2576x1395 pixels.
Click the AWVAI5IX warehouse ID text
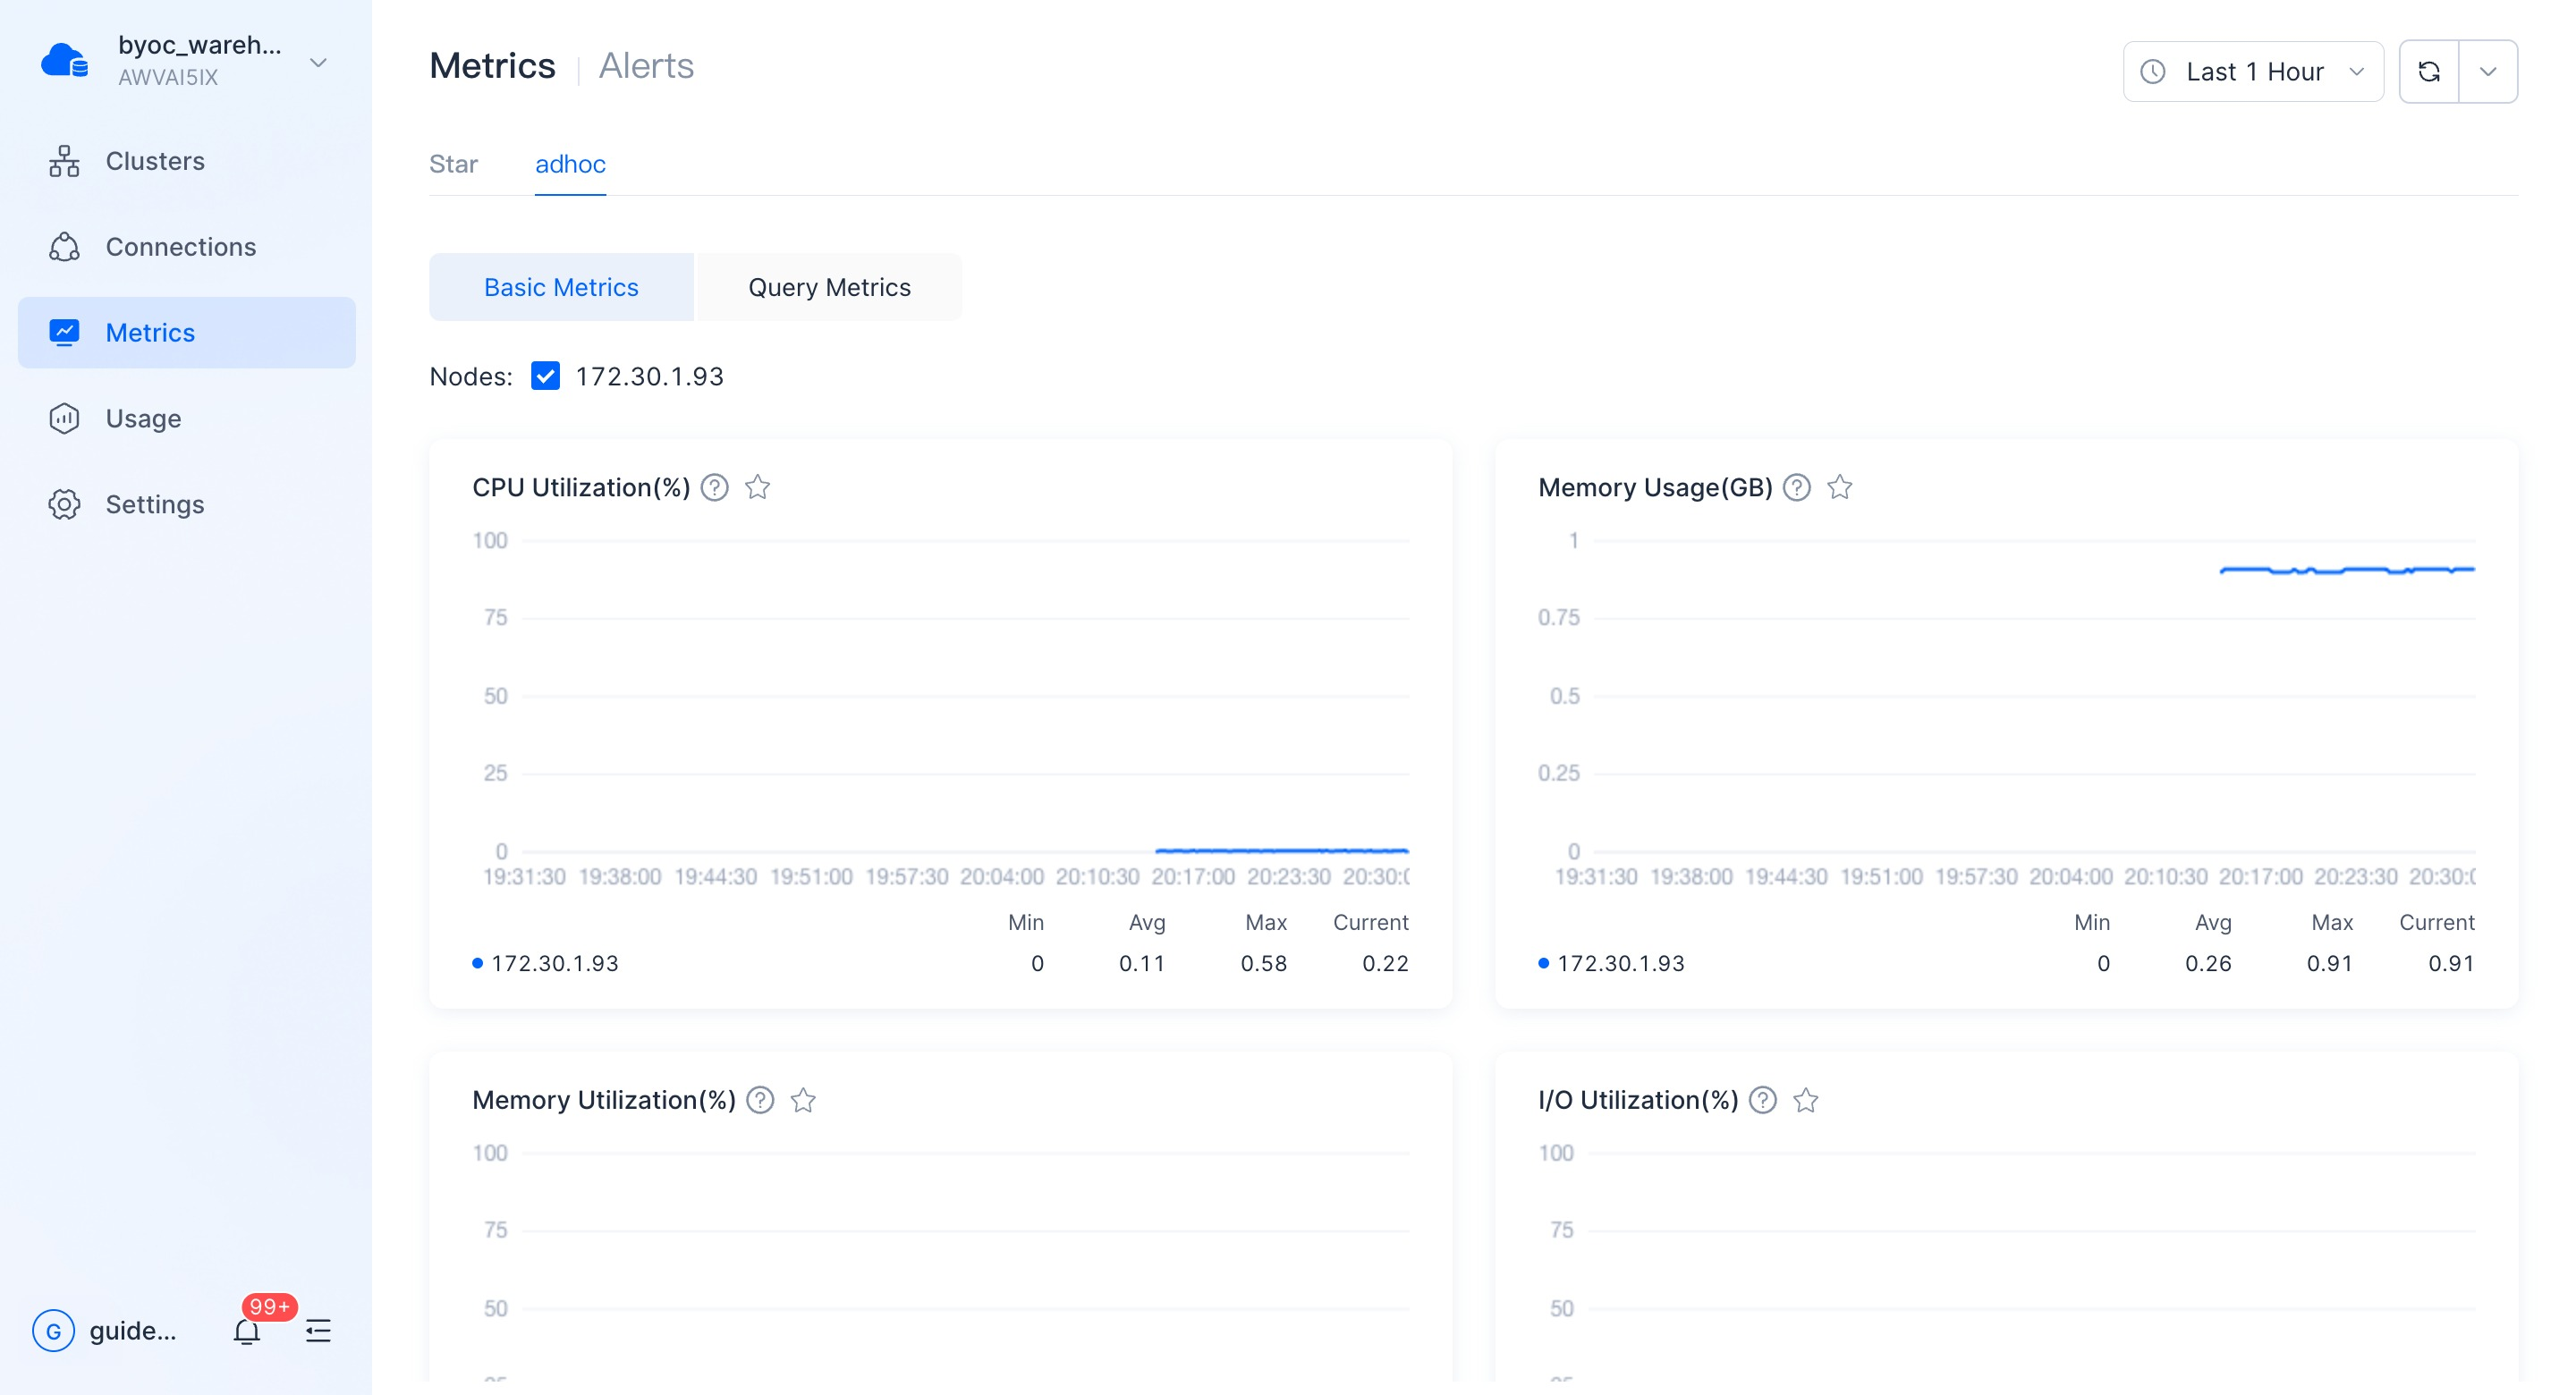168,78
